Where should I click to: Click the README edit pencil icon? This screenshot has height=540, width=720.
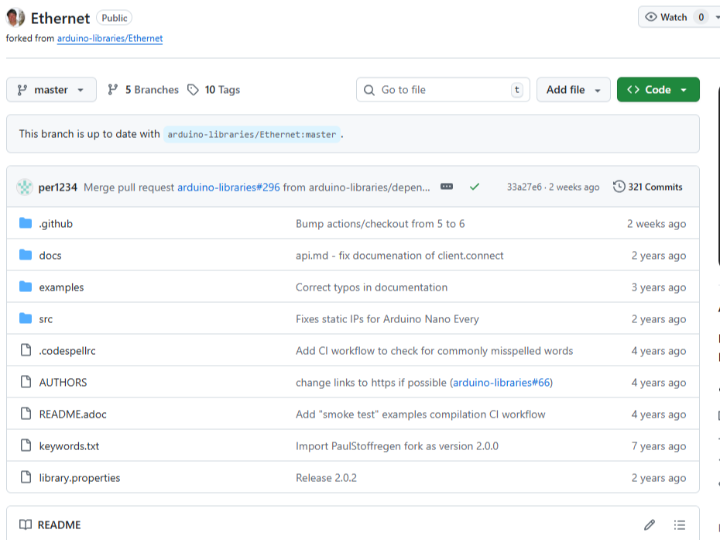pos(649,525)
